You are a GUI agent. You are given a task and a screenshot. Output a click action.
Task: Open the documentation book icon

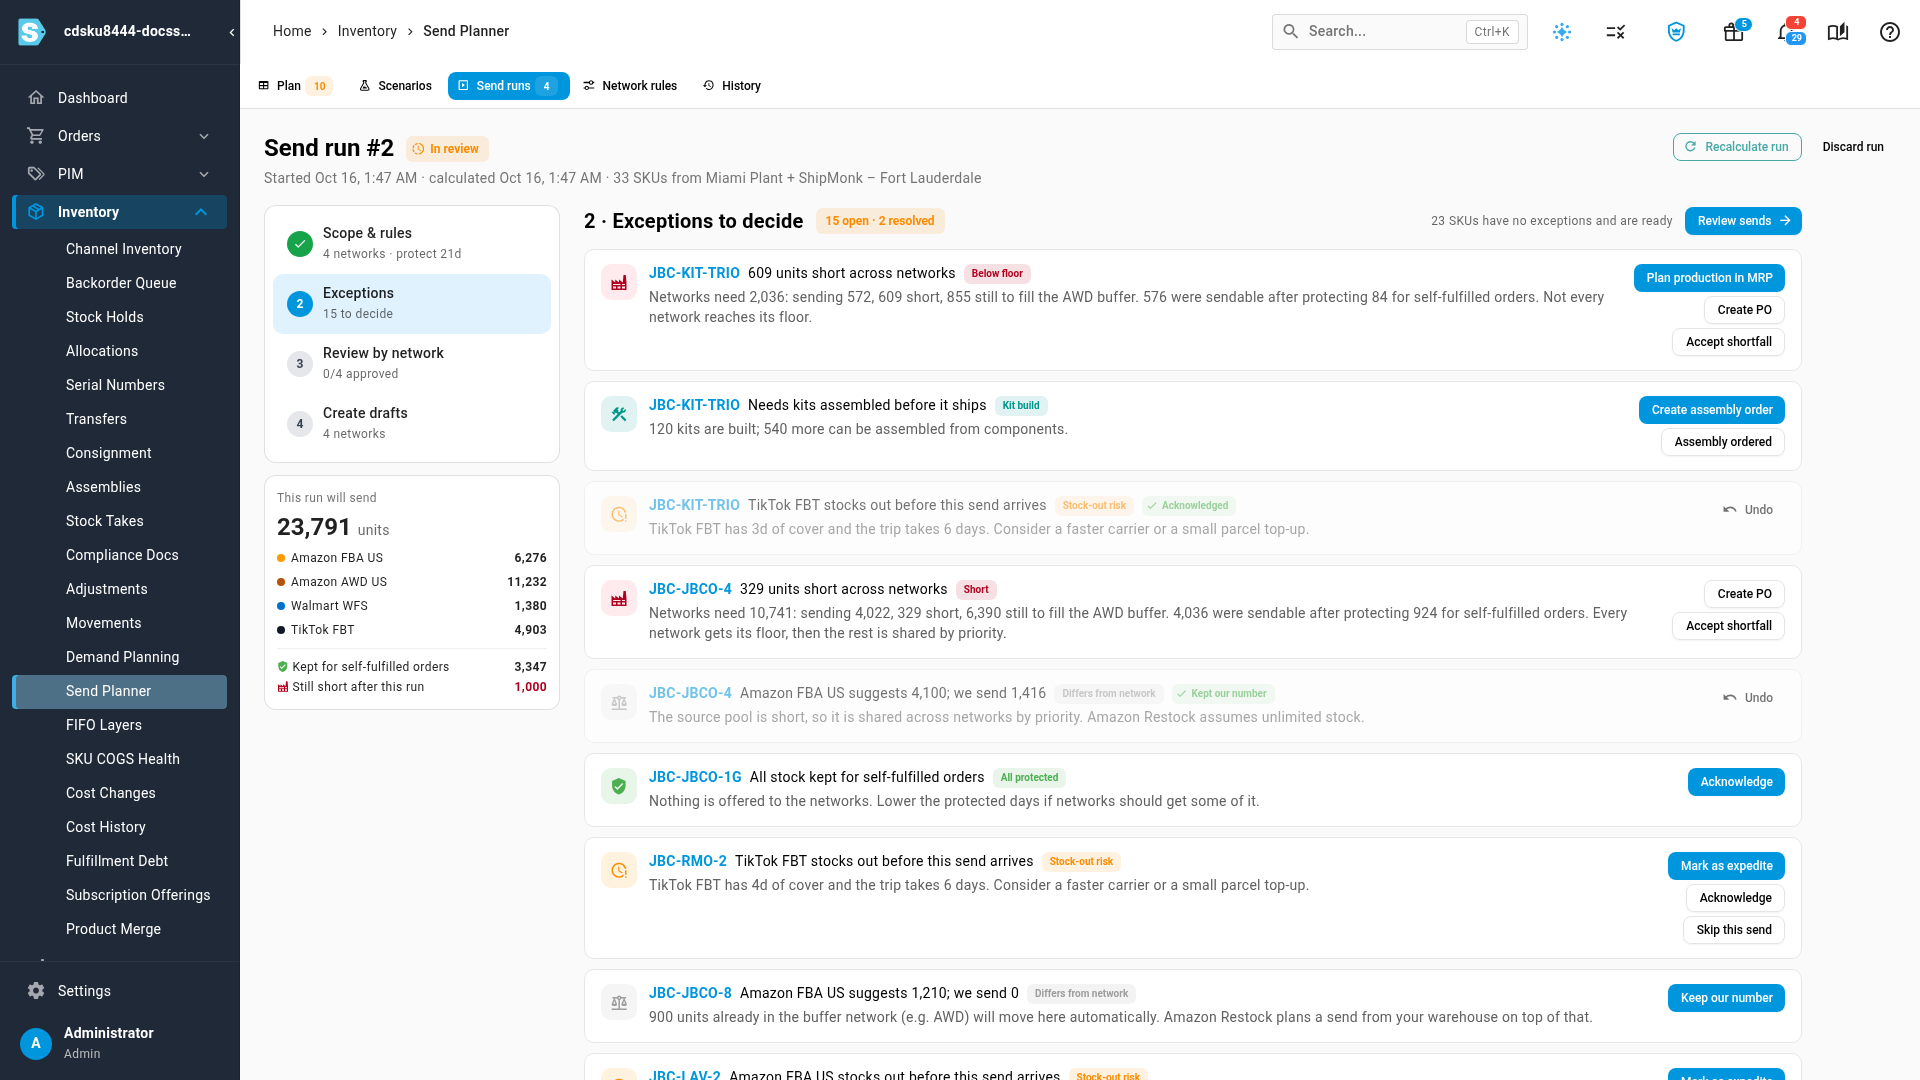1838,32
